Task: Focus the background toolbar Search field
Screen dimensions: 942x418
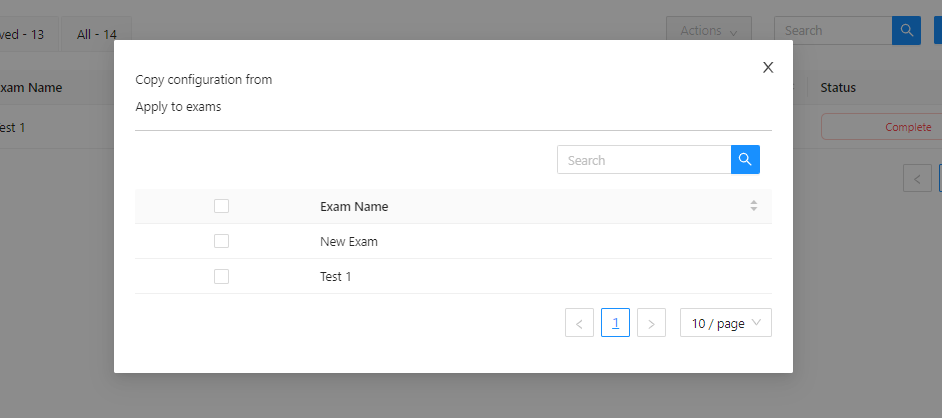Action: [832, 31]
